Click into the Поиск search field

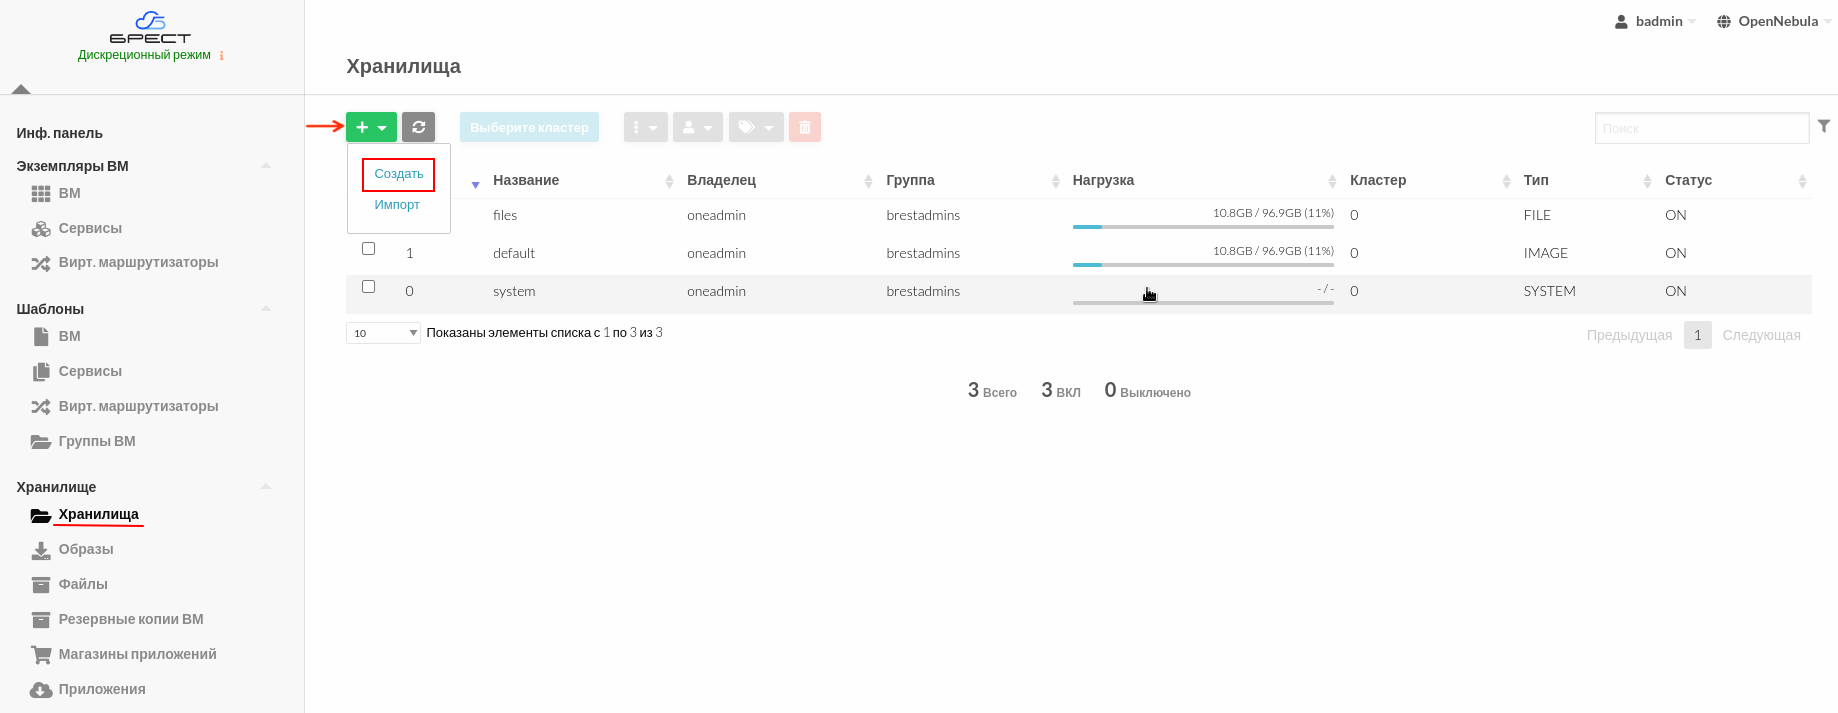pyautogui.click(x=1700, y=128)
